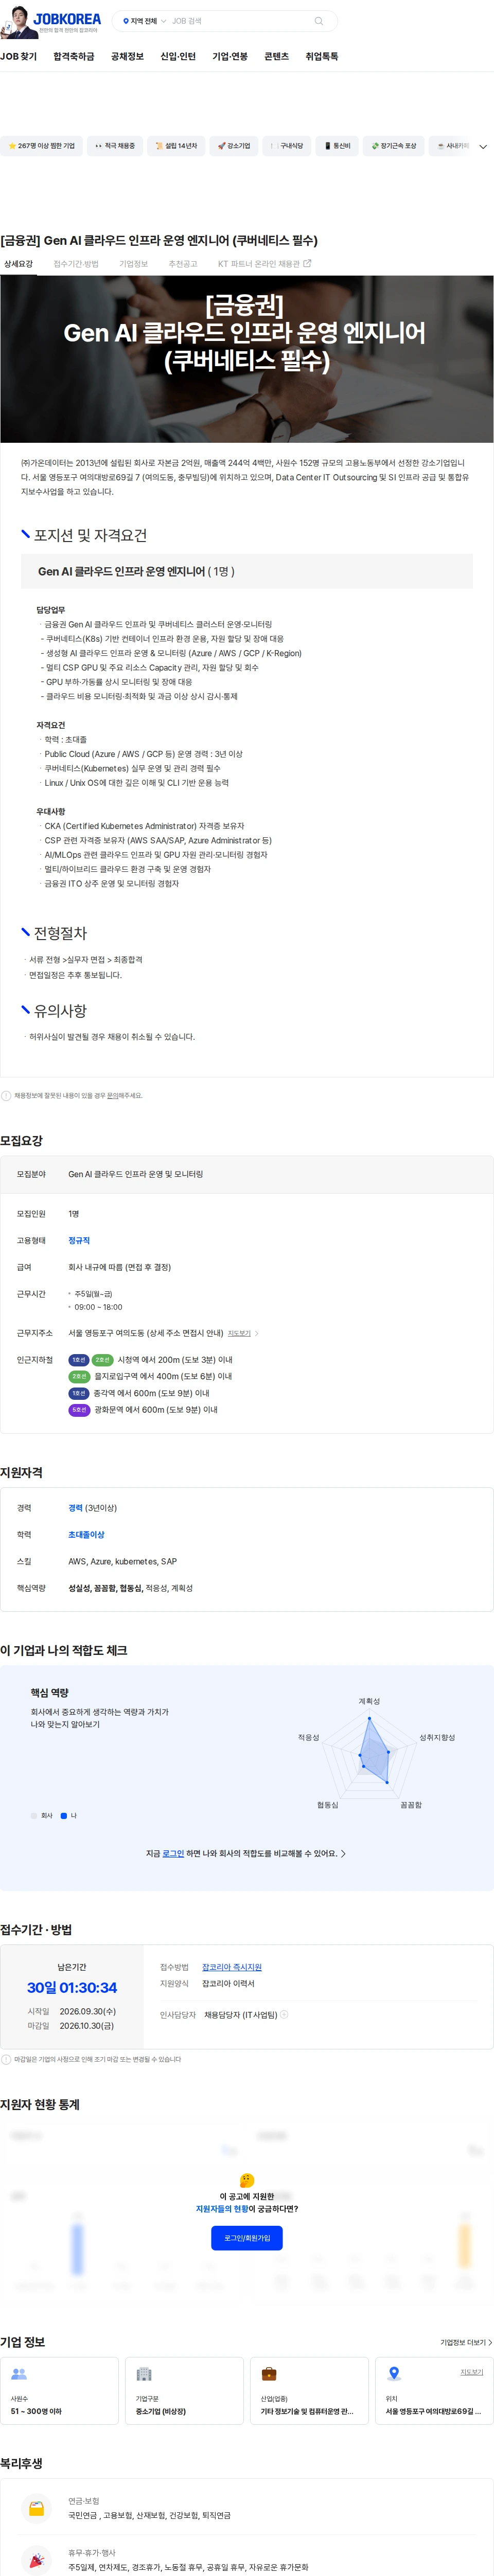494x2576 pixels.
Task: Click the 기업구분 building icon card
Action: click(184, 2391)
